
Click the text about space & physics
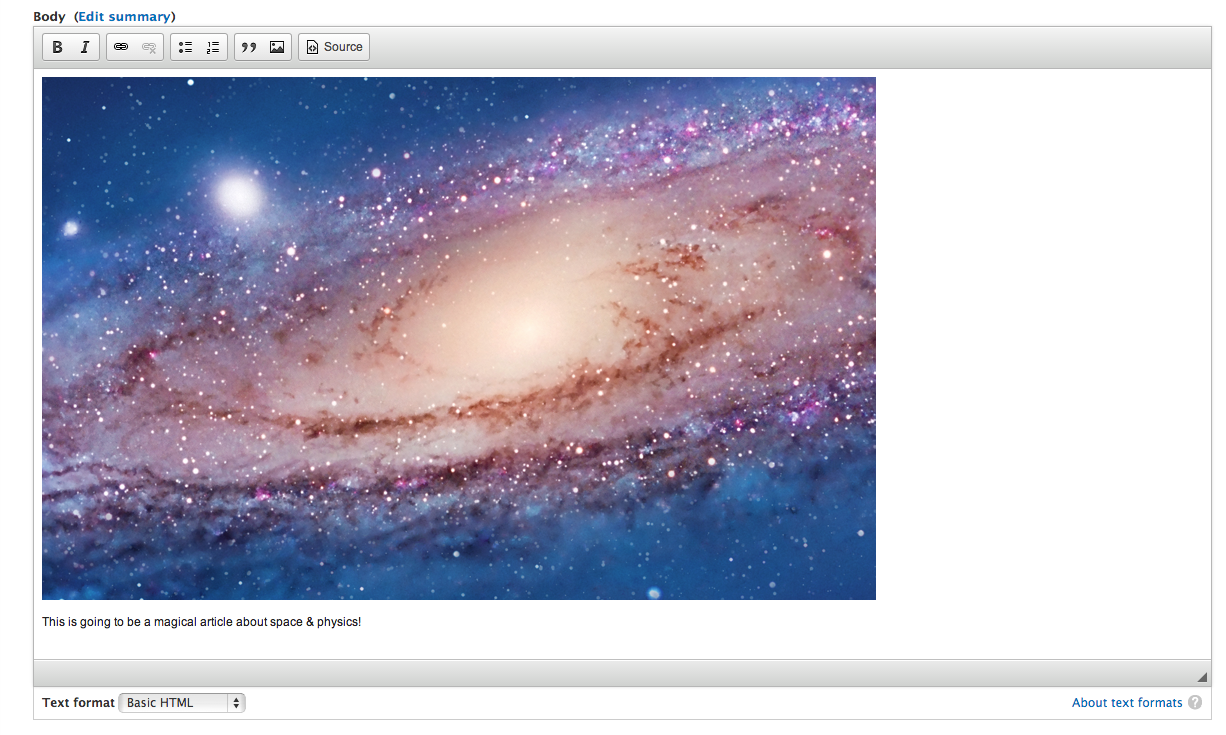(x=201, y=622)
